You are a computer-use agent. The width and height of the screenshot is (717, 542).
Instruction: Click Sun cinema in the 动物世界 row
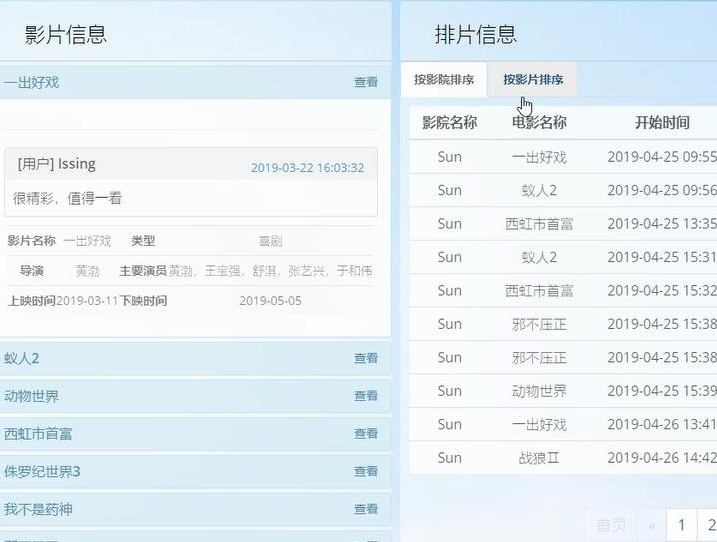point(449,391)
